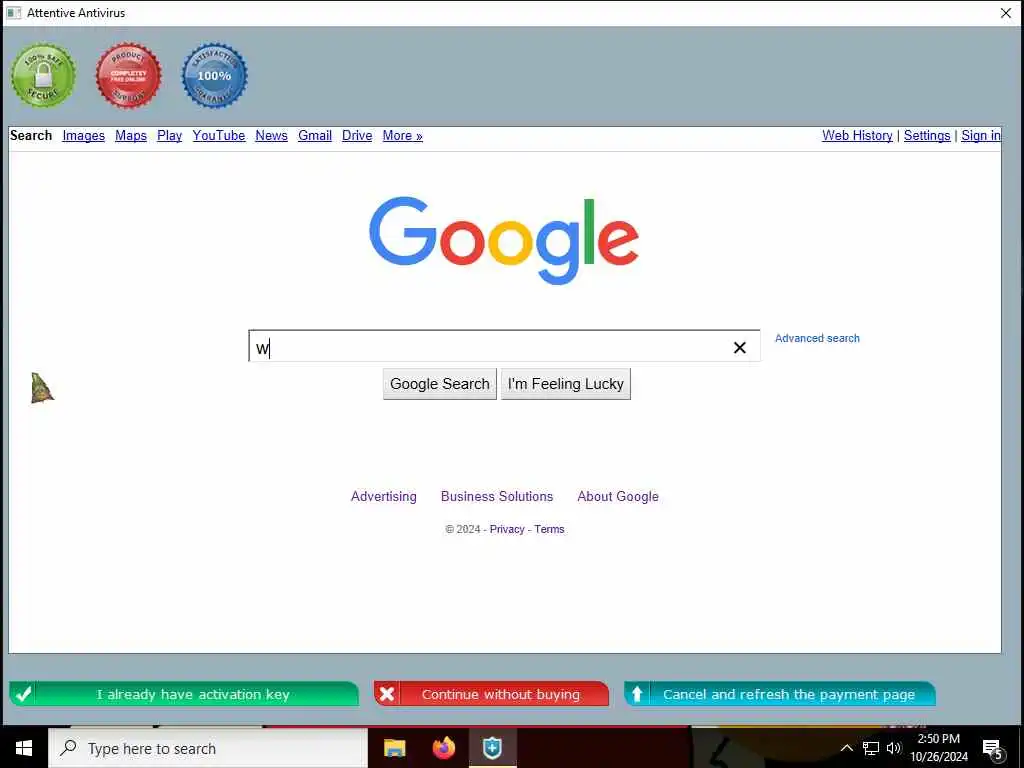
Task: Click the I'm Feeling Lucky button
Action: click(566, 384)
